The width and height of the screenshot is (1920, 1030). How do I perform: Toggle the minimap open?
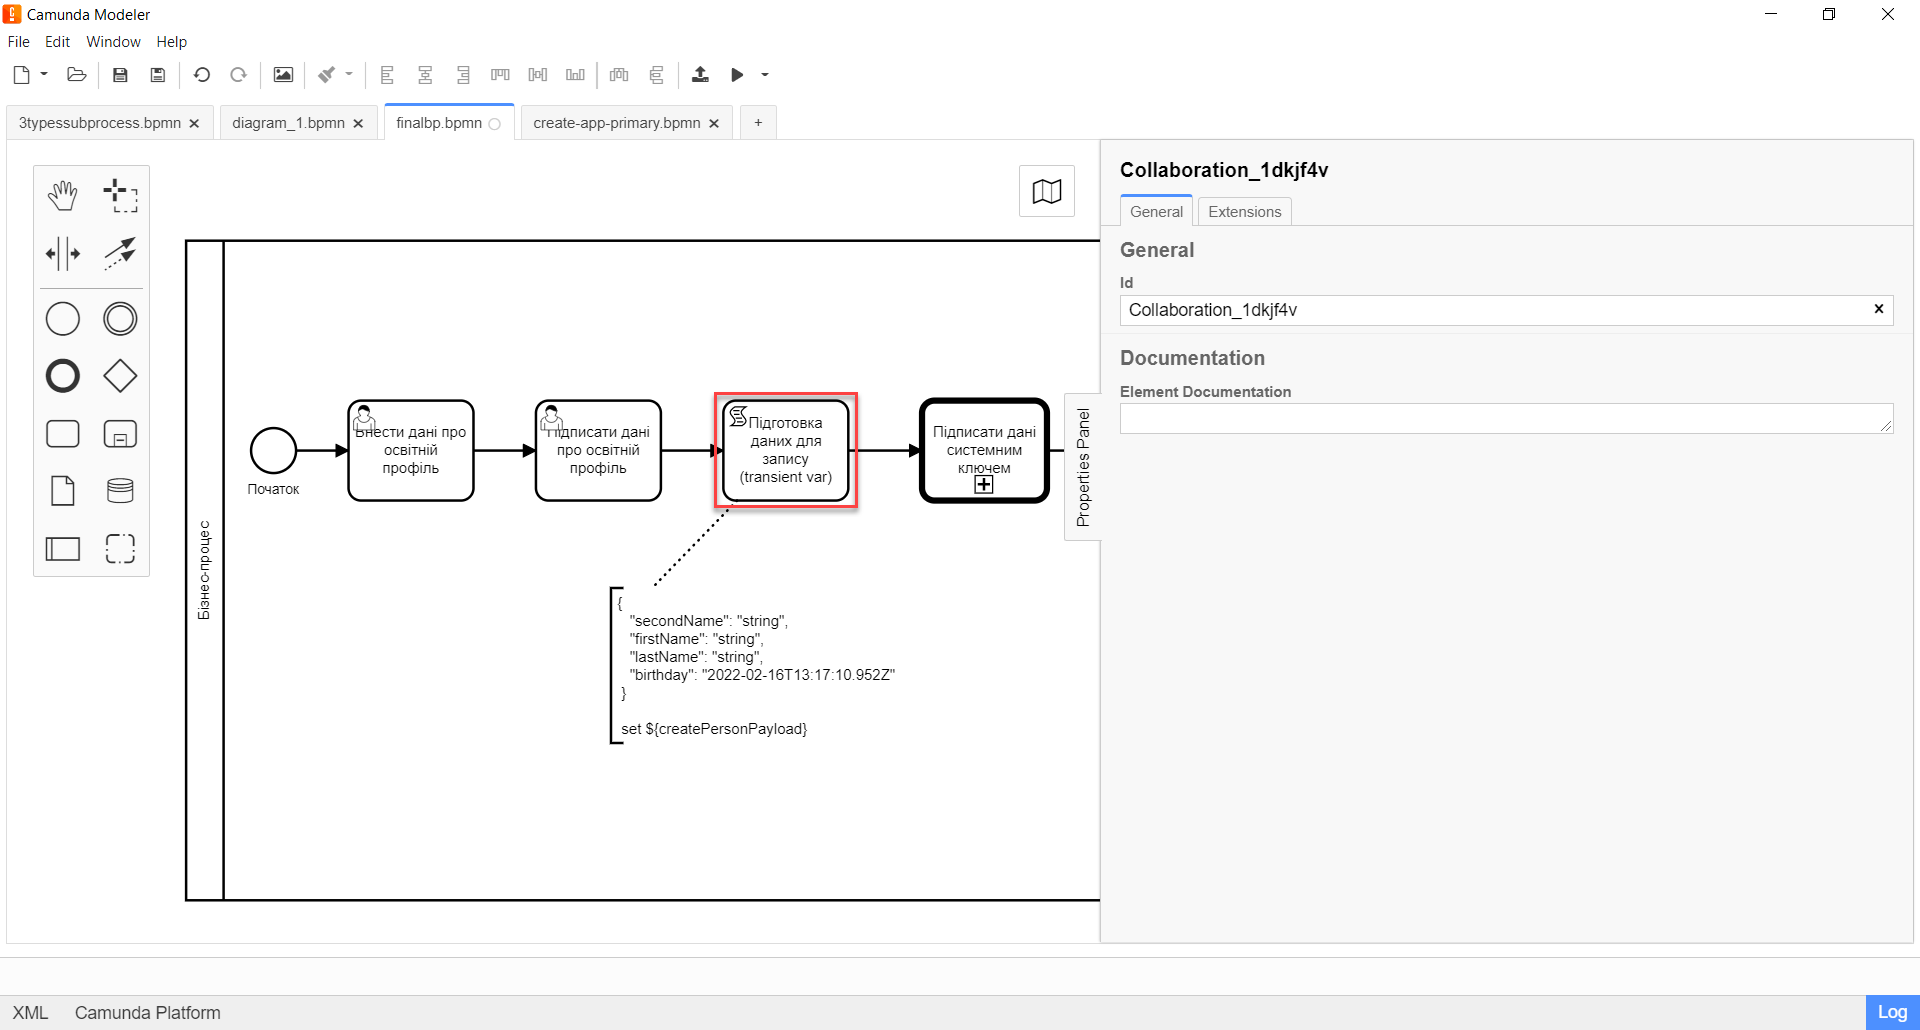click(x=1046, y=191)
